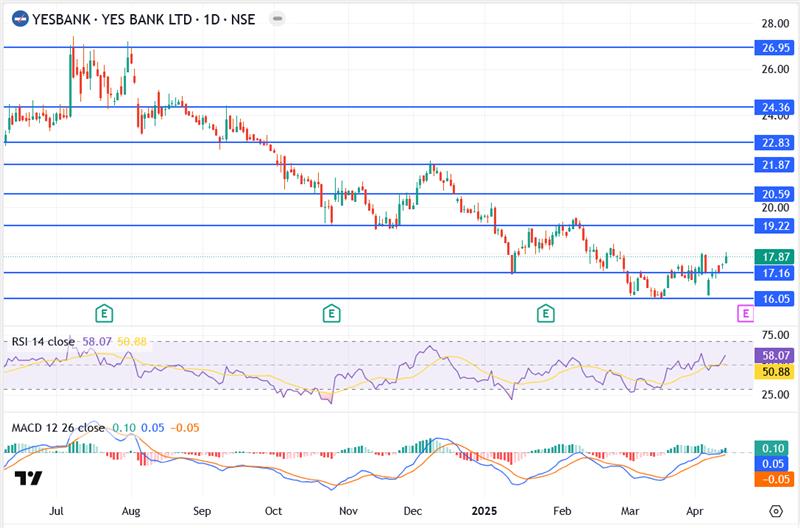
Task: Click the green 17.87 current price label
Action: tap(776, 257)
